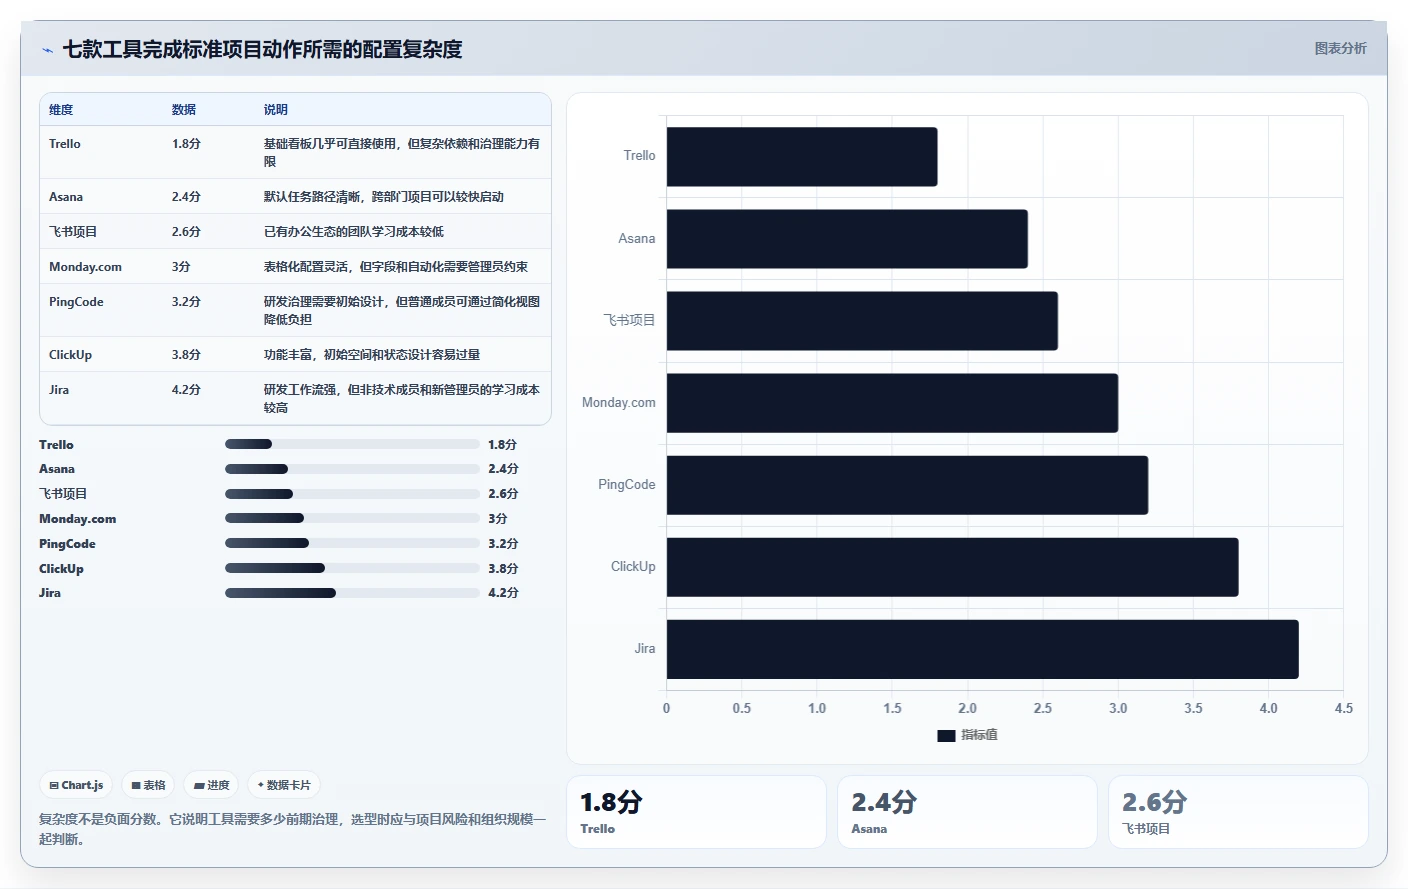Click the 表格 tag chip

click(148, 785)
